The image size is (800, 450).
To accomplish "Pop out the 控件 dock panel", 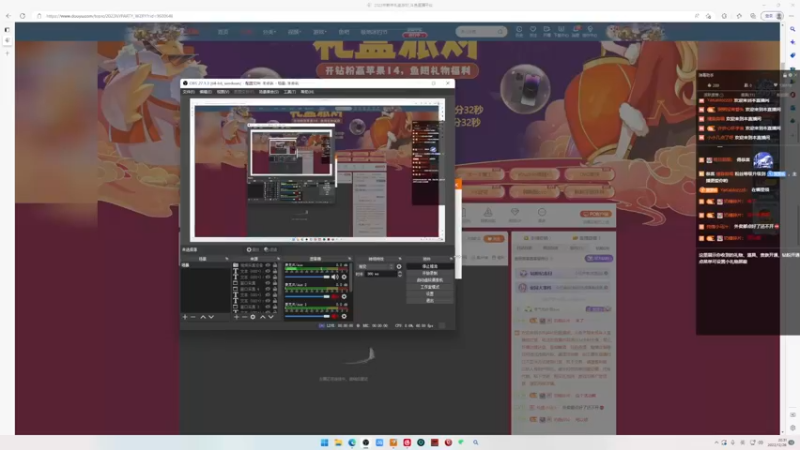I will pyautogui.click(x=452, y=259).
